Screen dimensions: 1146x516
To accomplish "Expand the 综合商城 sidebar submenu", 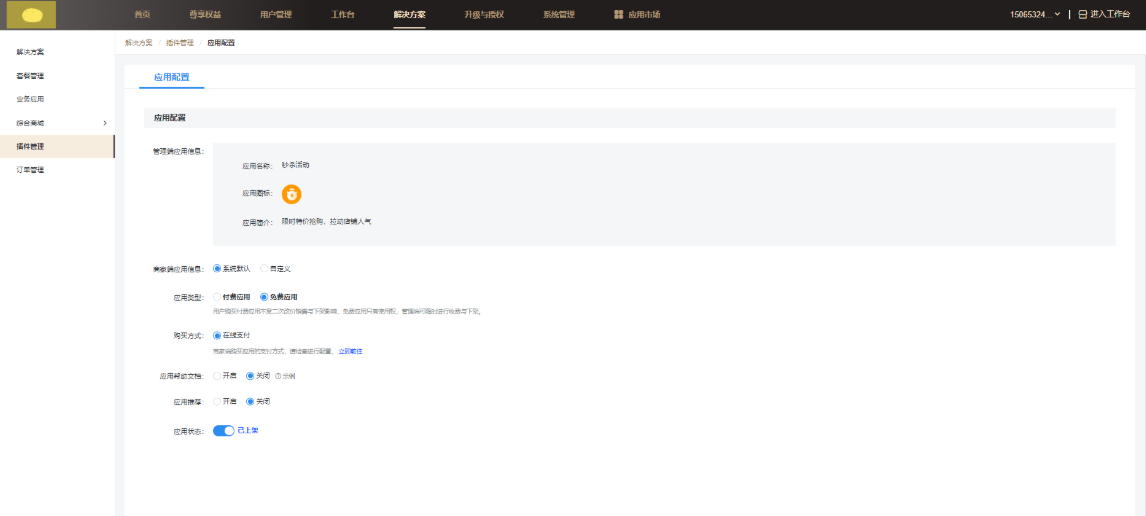I will (104, 123).
